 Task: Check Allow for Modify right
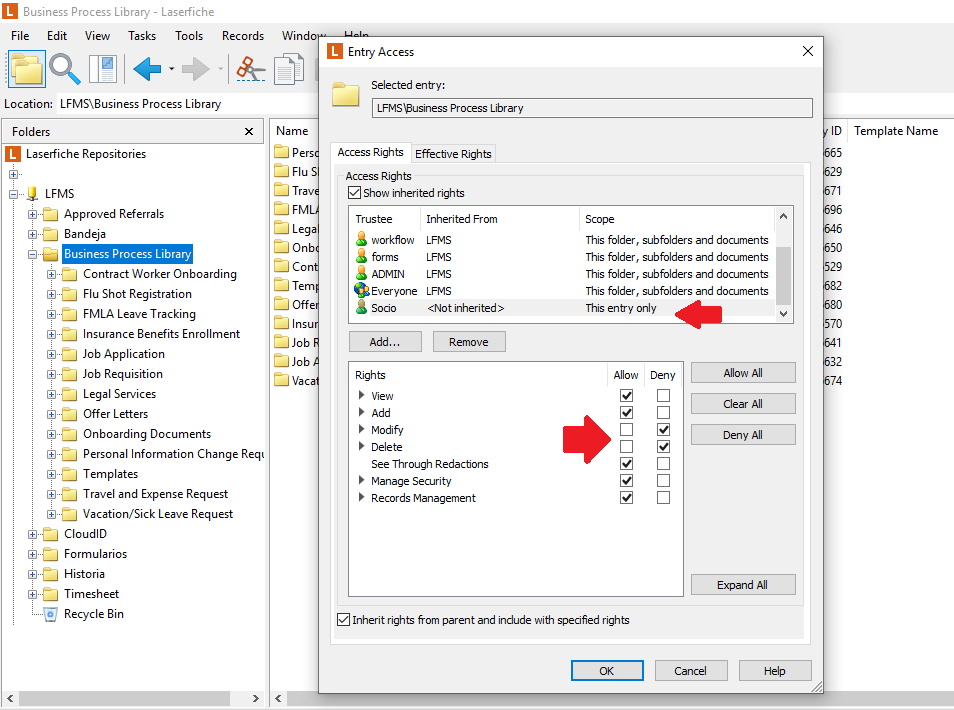(626, 430)
